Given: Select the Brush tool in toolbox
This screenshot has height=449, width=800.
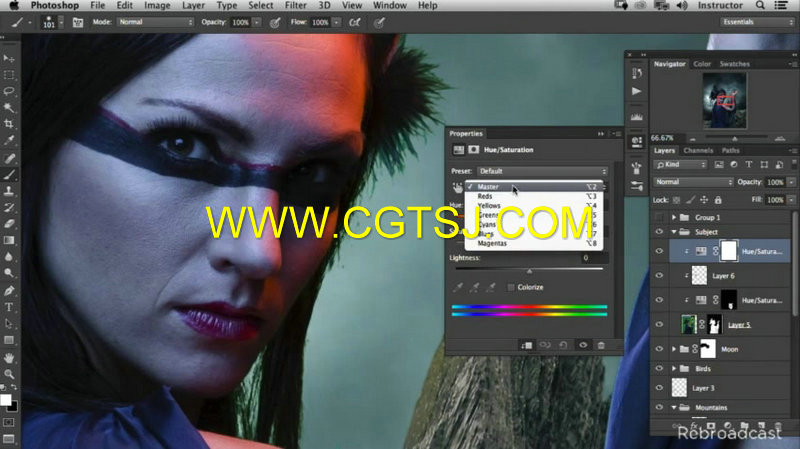Looking at the screenshot, I should click(x=9, y=174).
